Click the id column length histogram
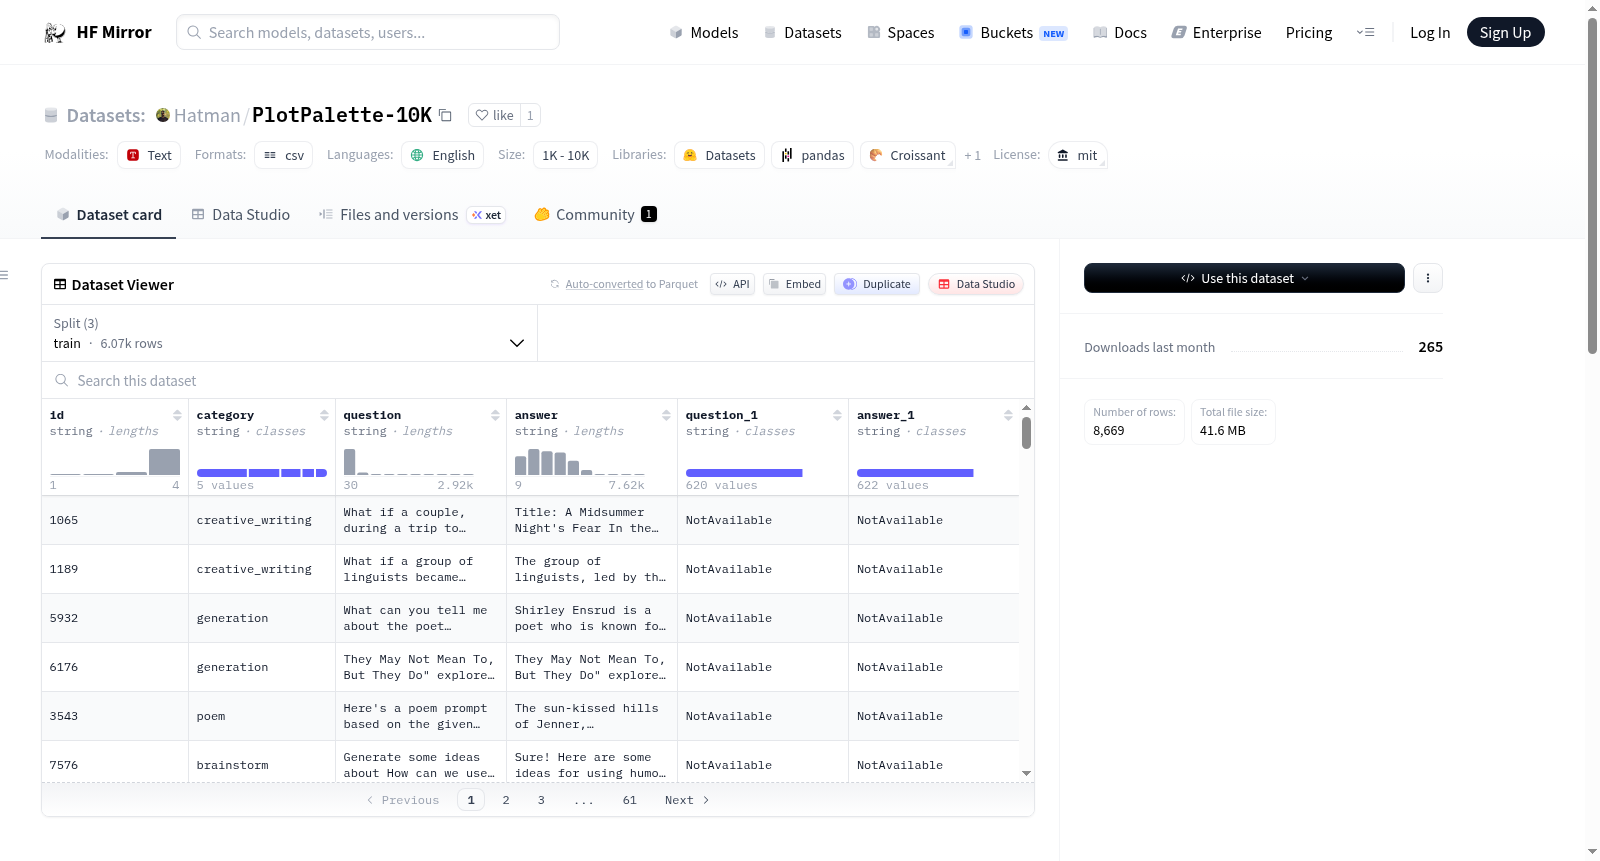 (115, 462)
